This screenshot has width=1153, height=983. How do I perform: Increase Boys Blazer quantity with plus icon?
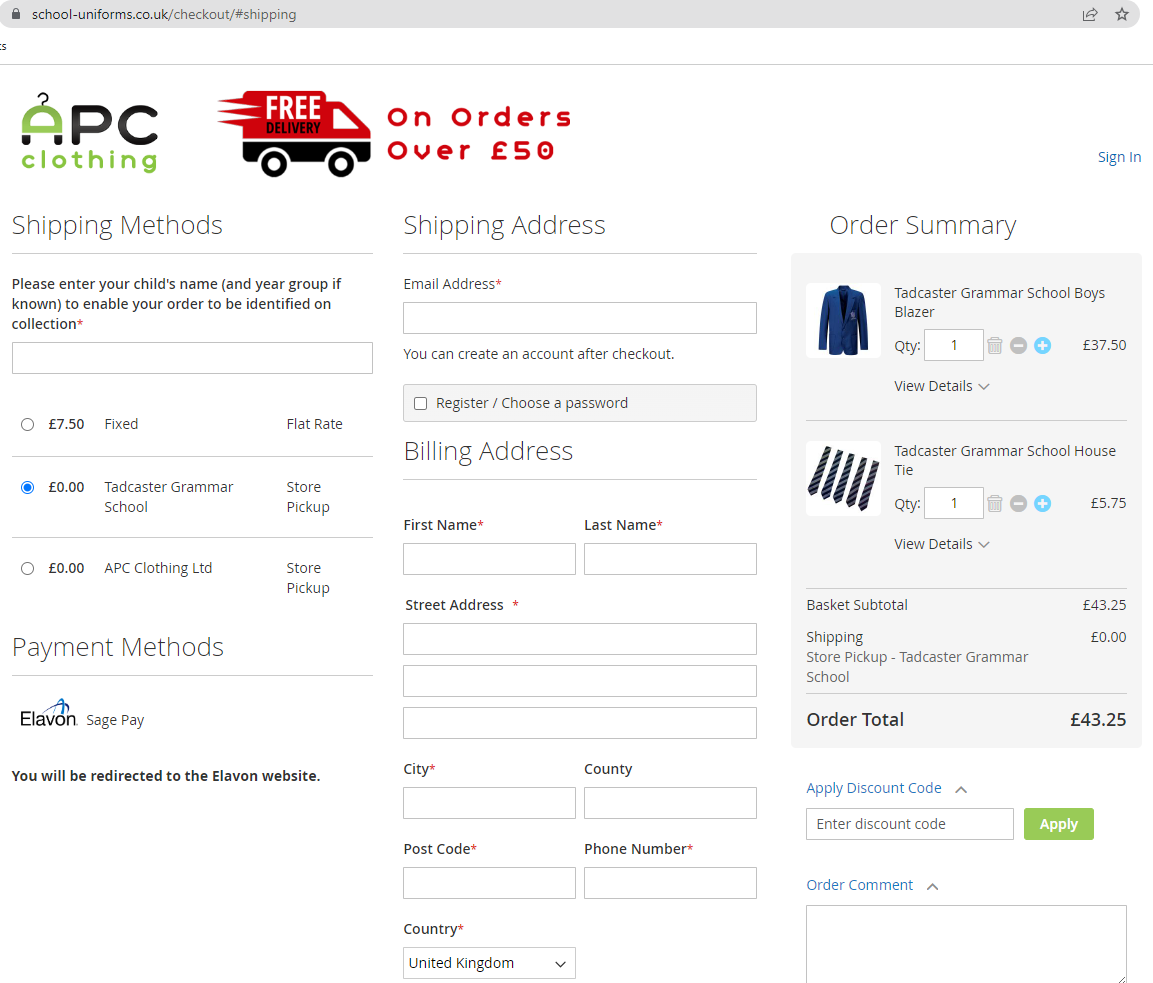1043,346
